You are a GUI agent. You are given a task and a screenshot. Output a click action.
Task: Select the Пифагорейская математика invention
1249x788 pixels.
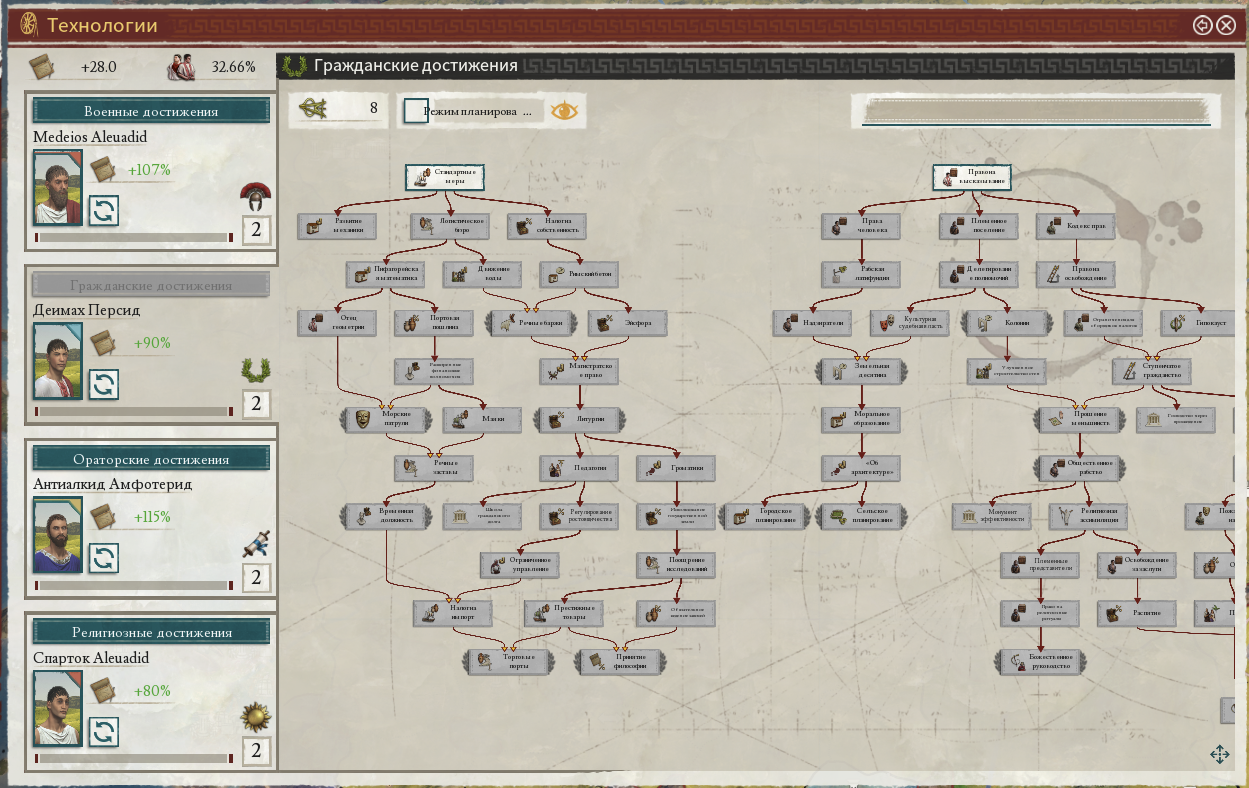coord(386,274)
